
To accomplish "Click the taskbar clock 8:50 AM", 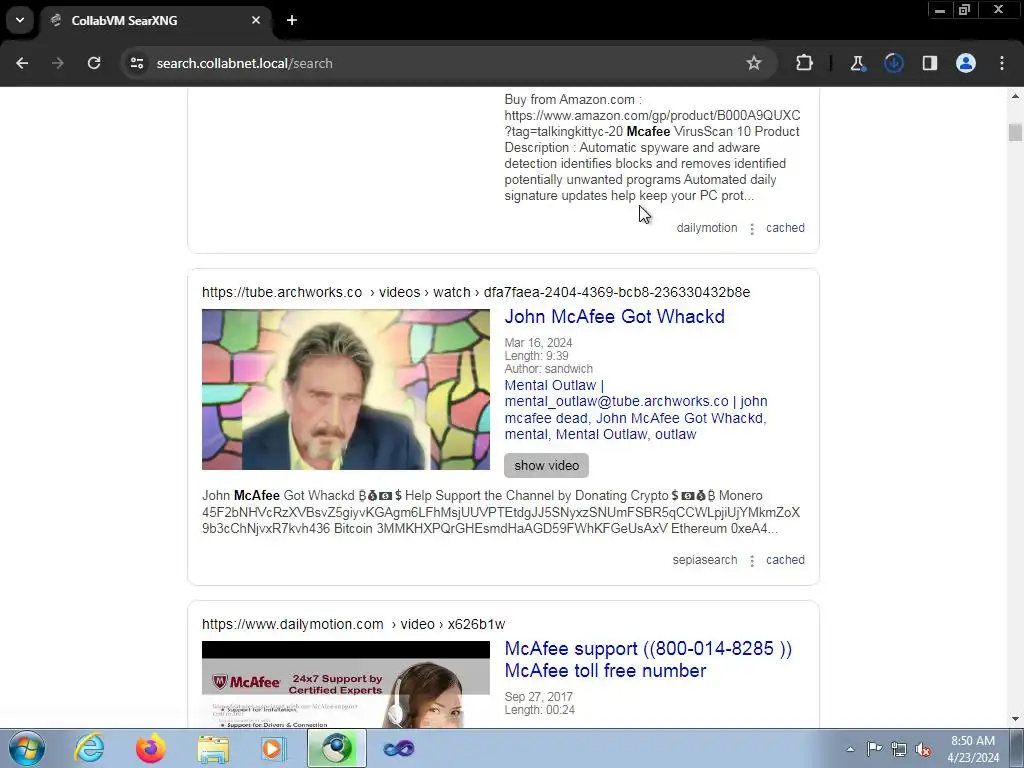I will point(973,749).
